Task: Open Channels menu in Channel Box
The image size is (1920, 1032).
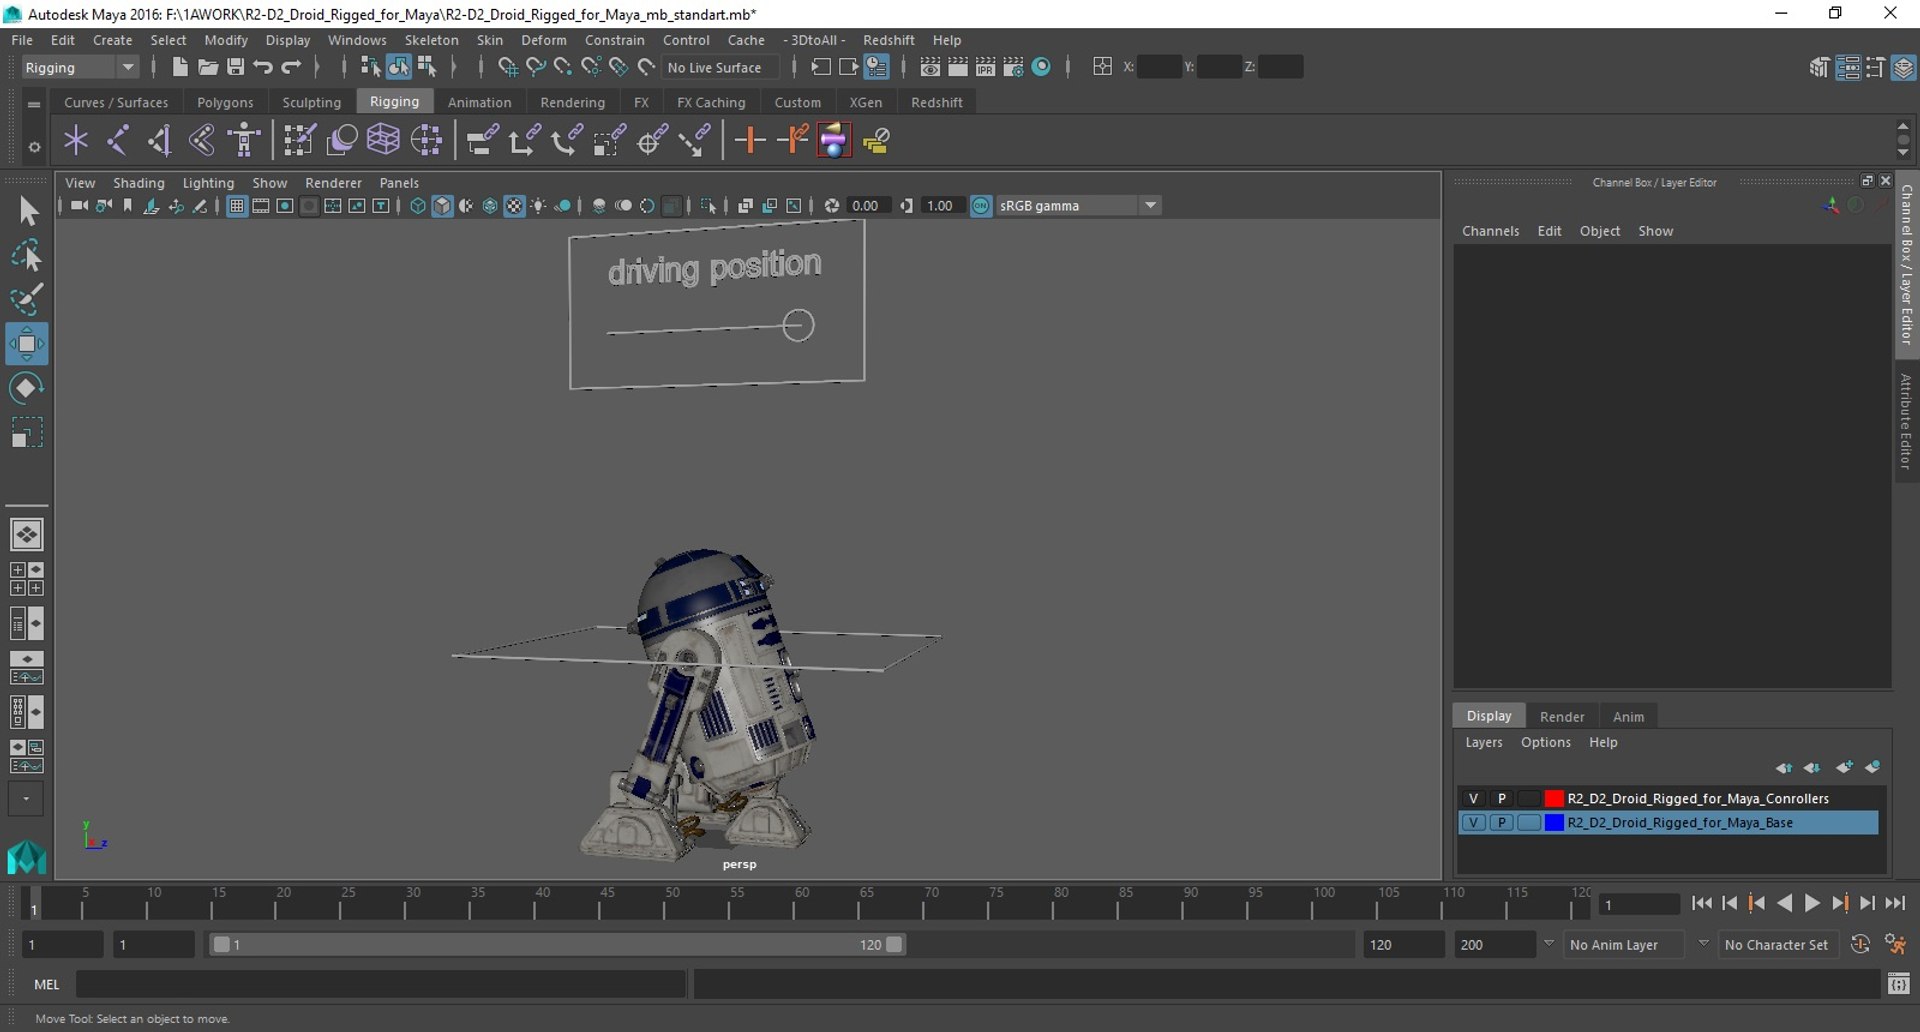Action: [x=1490, y=231]
